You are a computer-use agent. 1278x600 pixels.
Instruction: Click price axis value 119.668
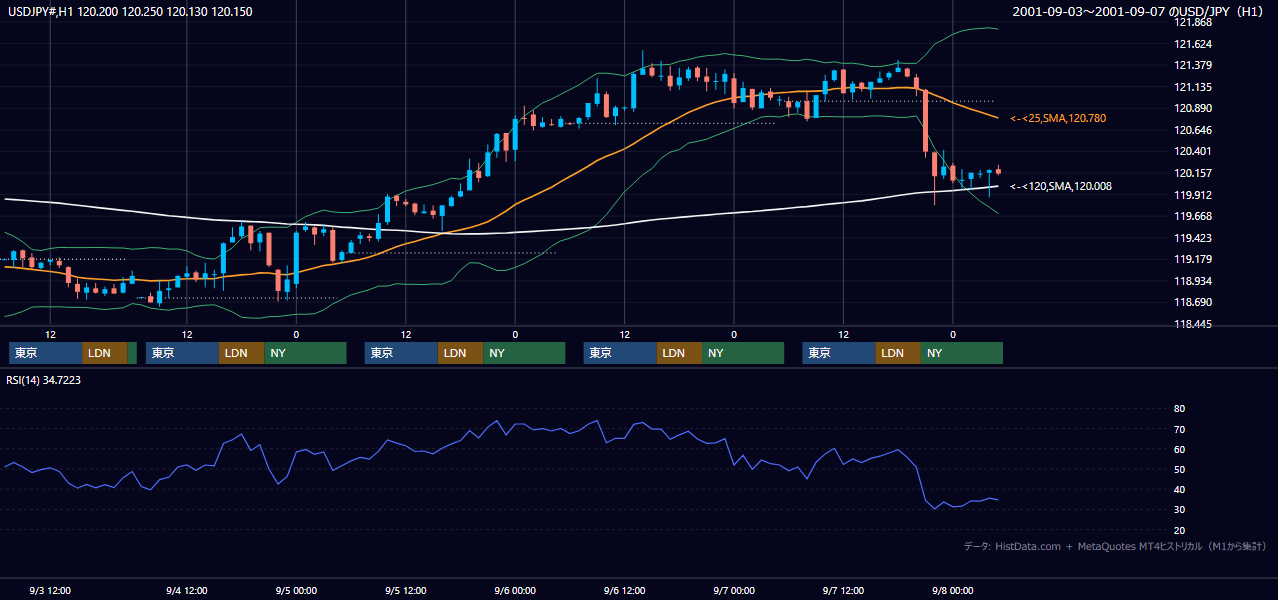(1192, 216)
